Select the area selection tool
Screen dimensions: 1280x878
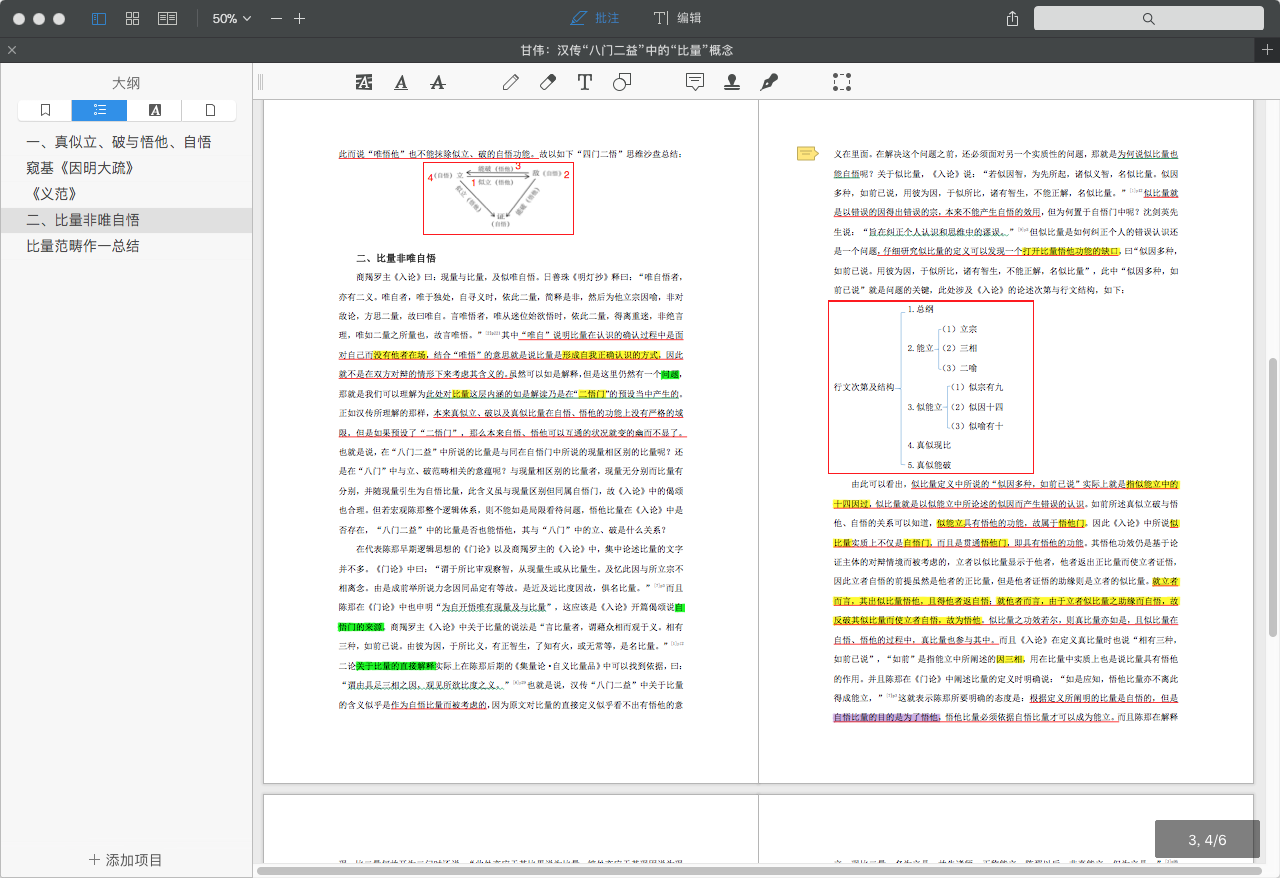click(x=842, y=82)
